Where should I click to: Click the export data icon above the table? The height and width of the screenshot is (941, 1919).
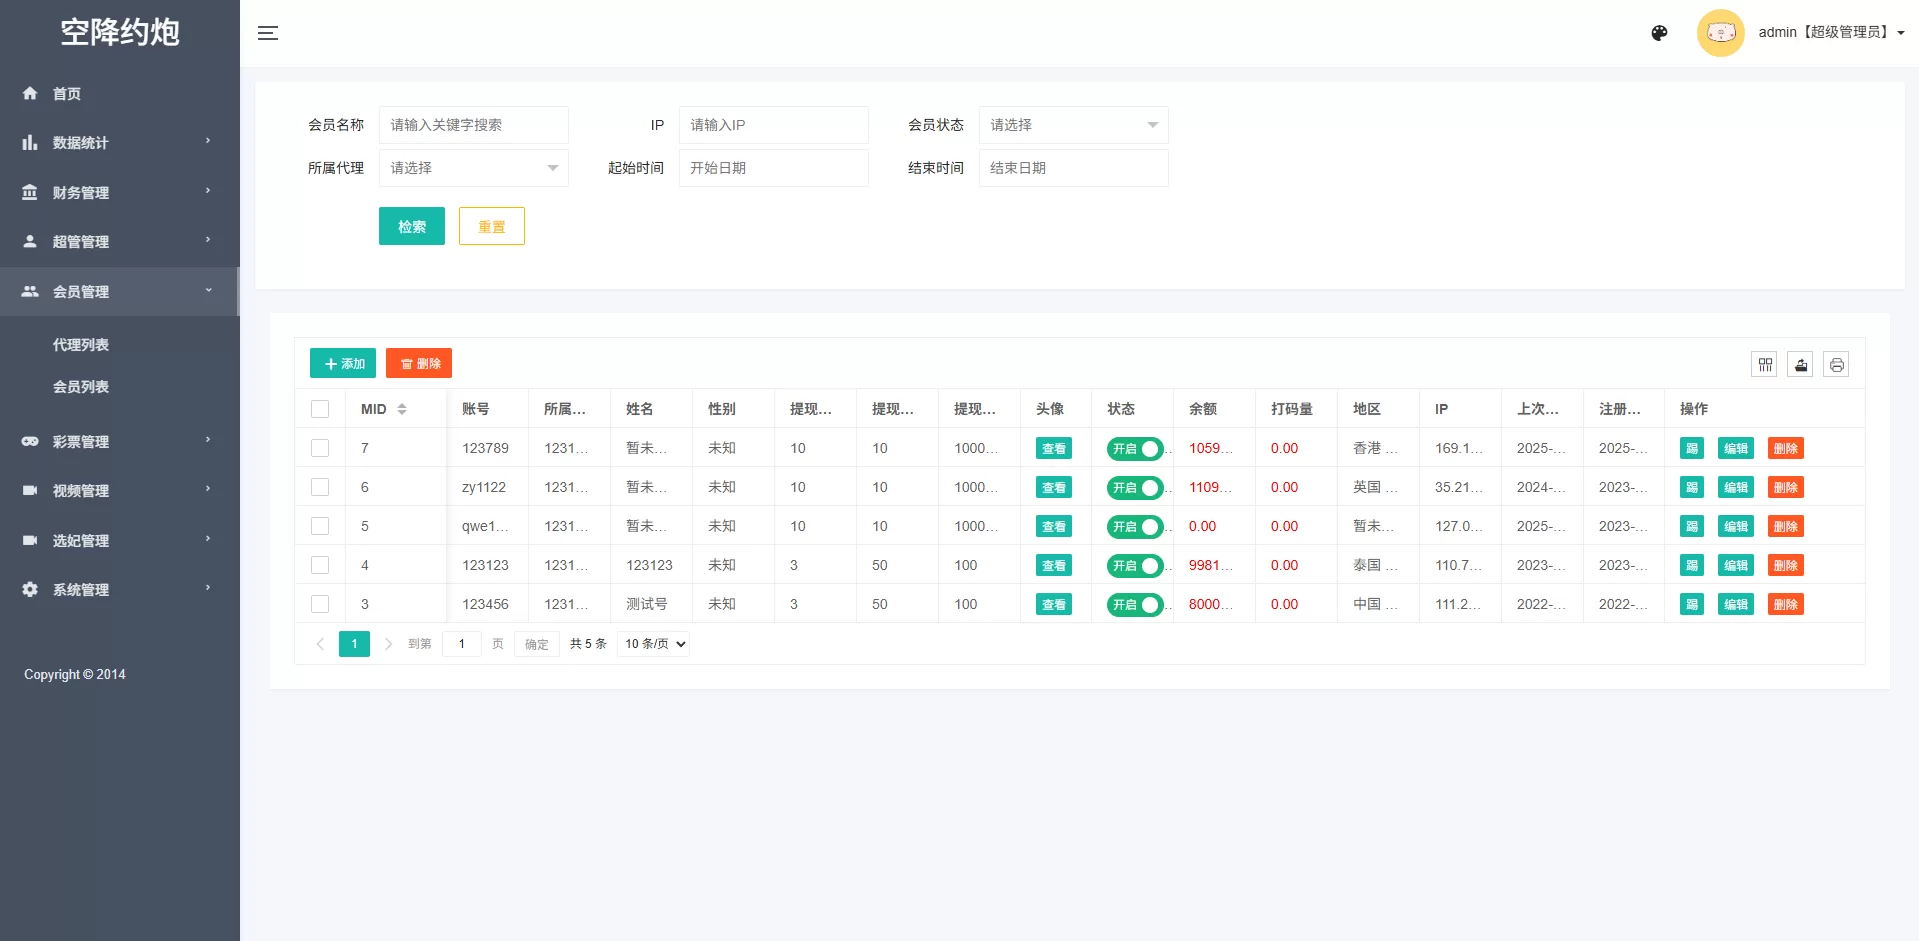coord(1800,364)
